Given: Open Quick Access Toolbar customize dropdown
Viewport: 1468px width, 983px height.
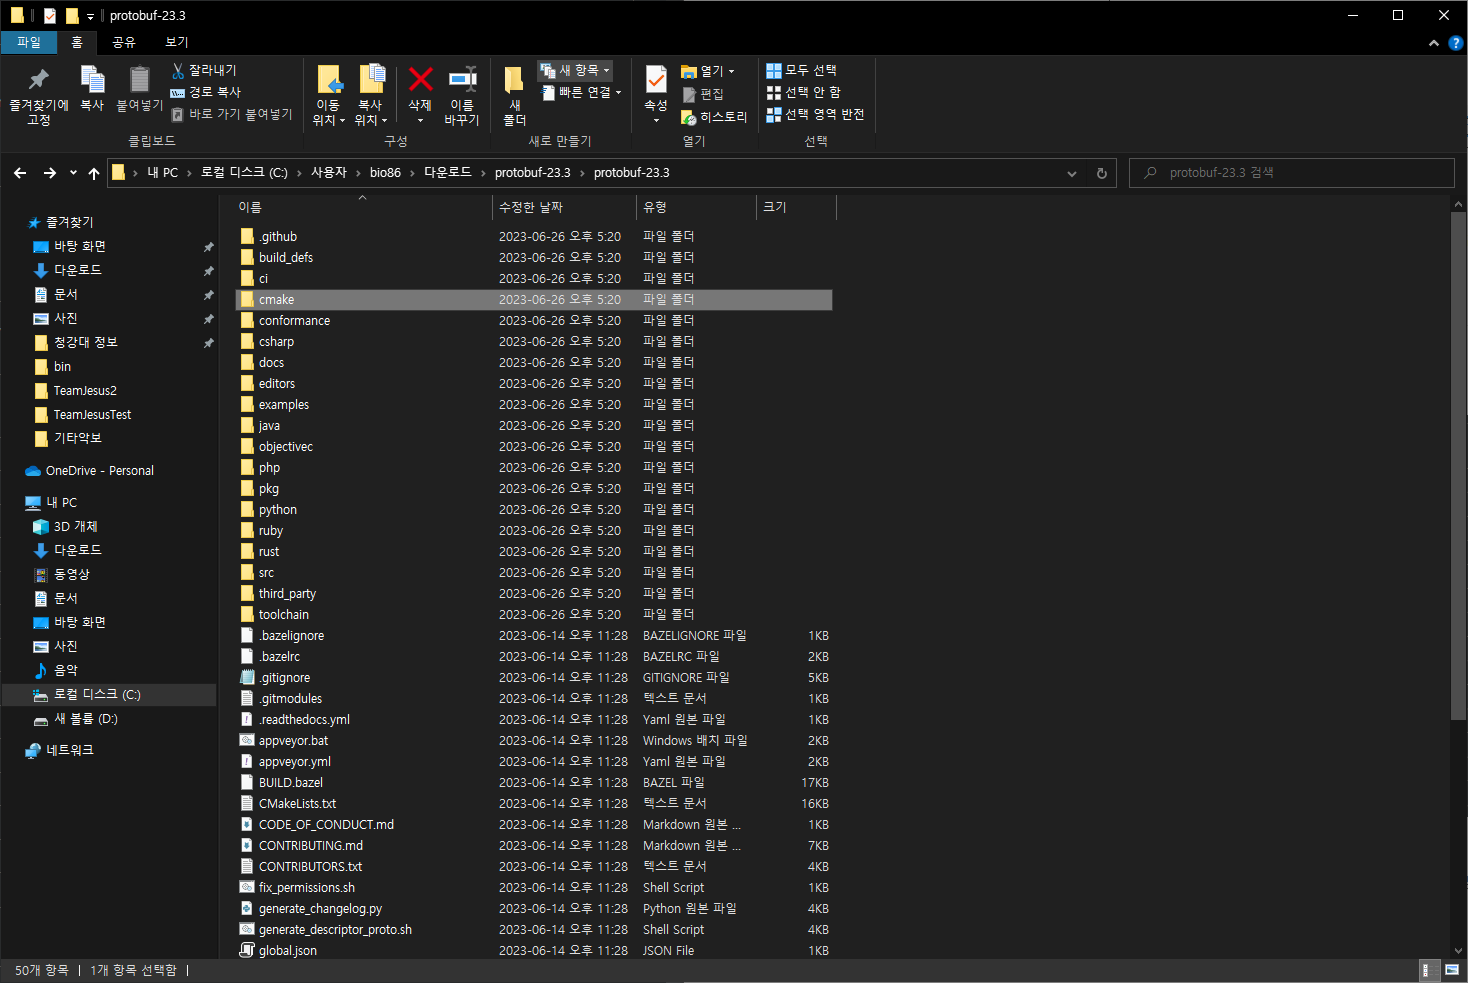Looking at the screenshot, I should click(90, 16).
